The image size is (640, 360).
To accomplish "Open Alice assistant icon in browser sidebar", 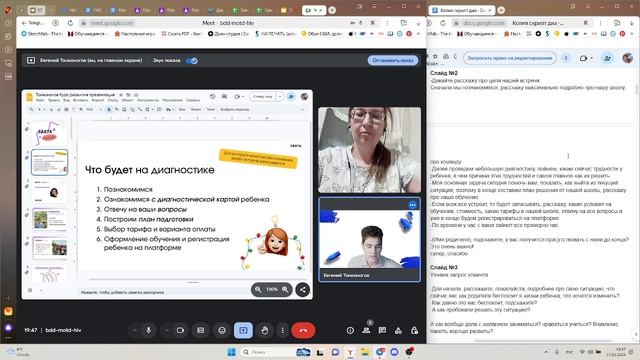I will coord(8,328).
